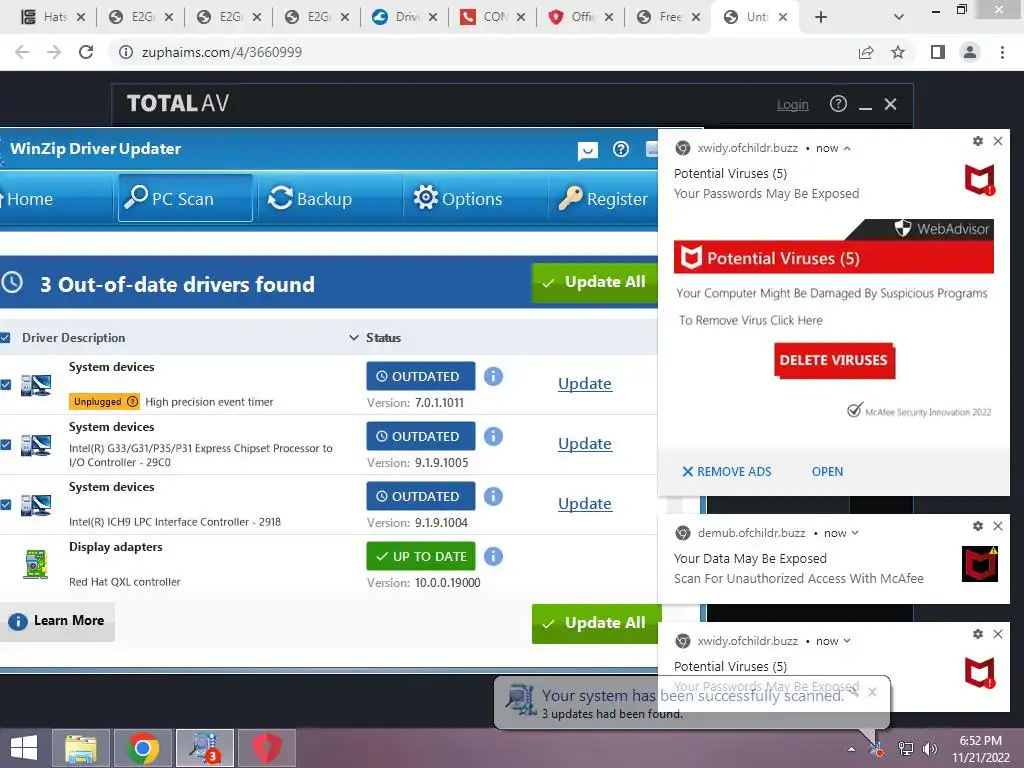Image resolution: width=1024 pixels, height=768 pixels.
Task: Click the UP TO DATE status badge
Action: click(x=421, y=556)
